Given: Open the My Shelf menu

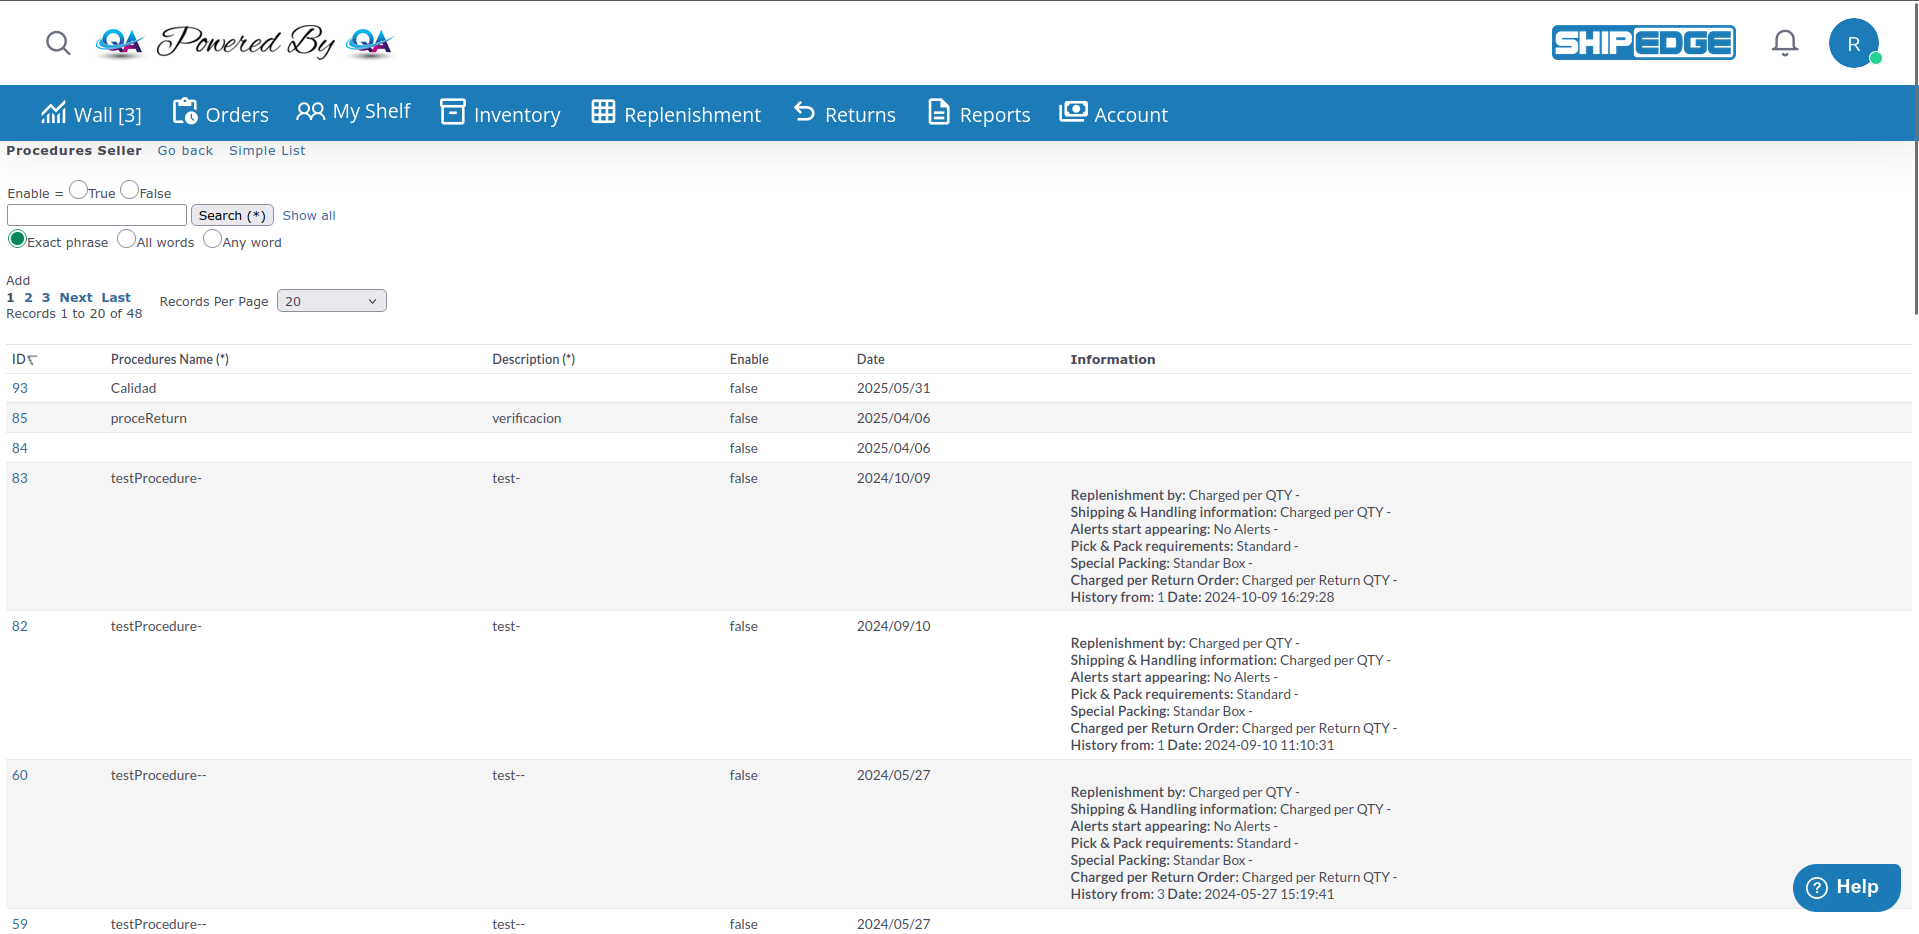Looking at the screenshot, I should pos(353,112).
